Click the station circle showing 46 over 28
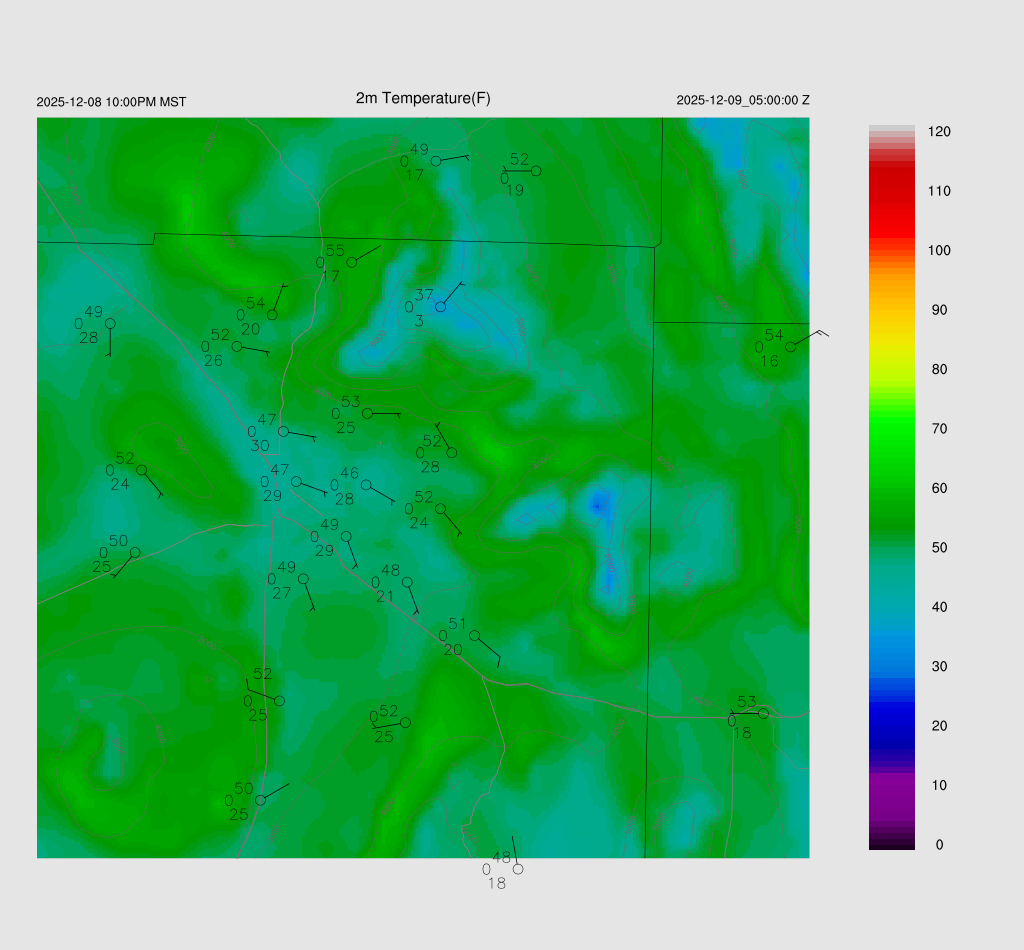 [x=366, y=485]
